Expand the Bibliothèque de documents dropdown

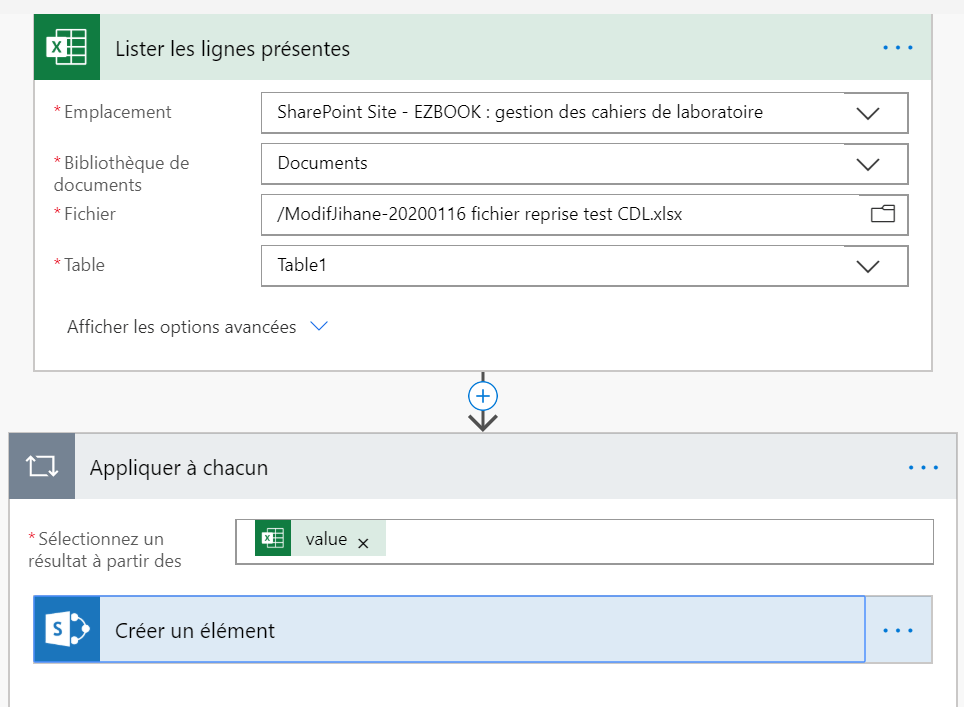click(x=868, y=164)
